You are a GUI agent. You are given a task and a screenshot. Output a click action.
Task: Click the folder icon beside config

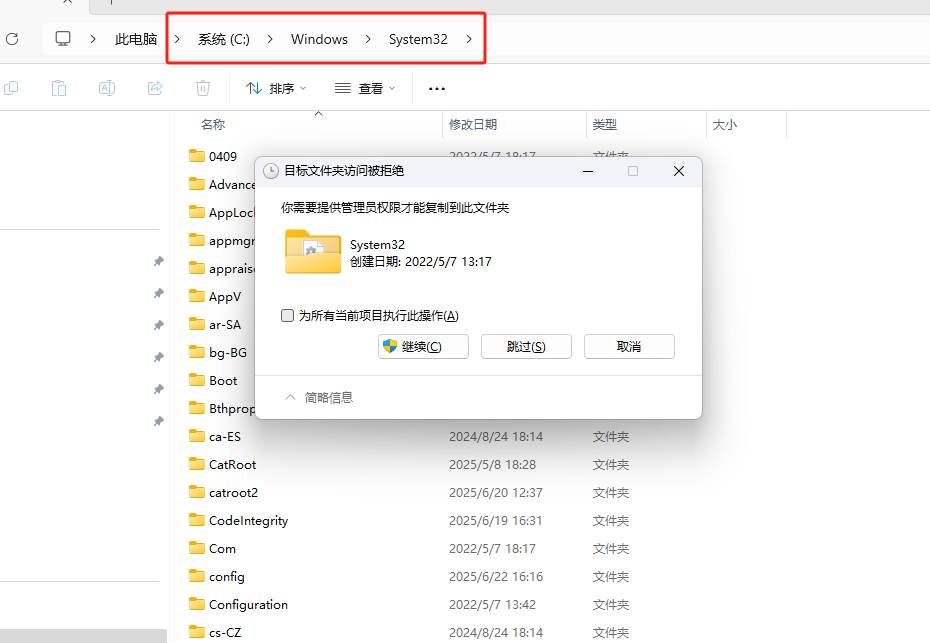pyautogui.click(x=196, y=576)
